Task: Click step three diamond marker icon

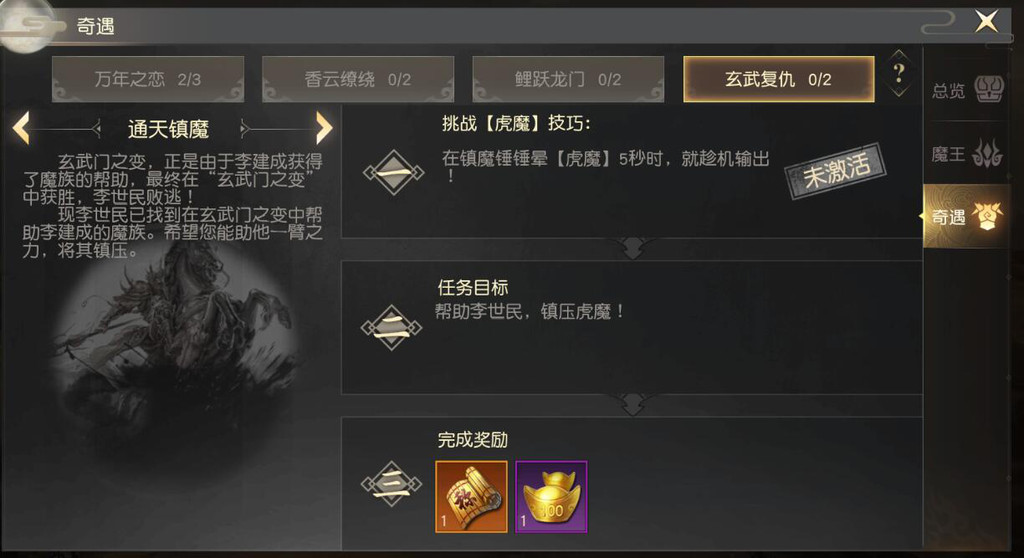Action: (391, 484)
